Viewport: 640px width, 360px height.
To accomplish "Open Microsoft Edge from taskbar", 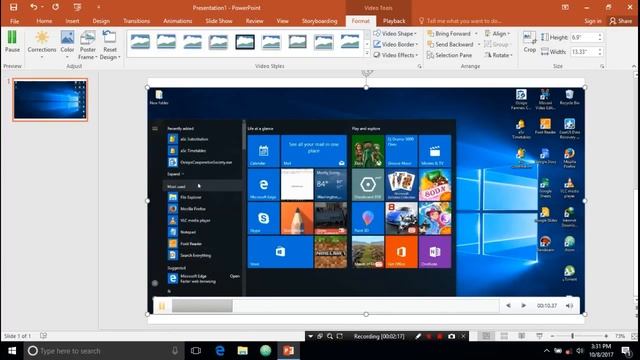I will 220,351.
